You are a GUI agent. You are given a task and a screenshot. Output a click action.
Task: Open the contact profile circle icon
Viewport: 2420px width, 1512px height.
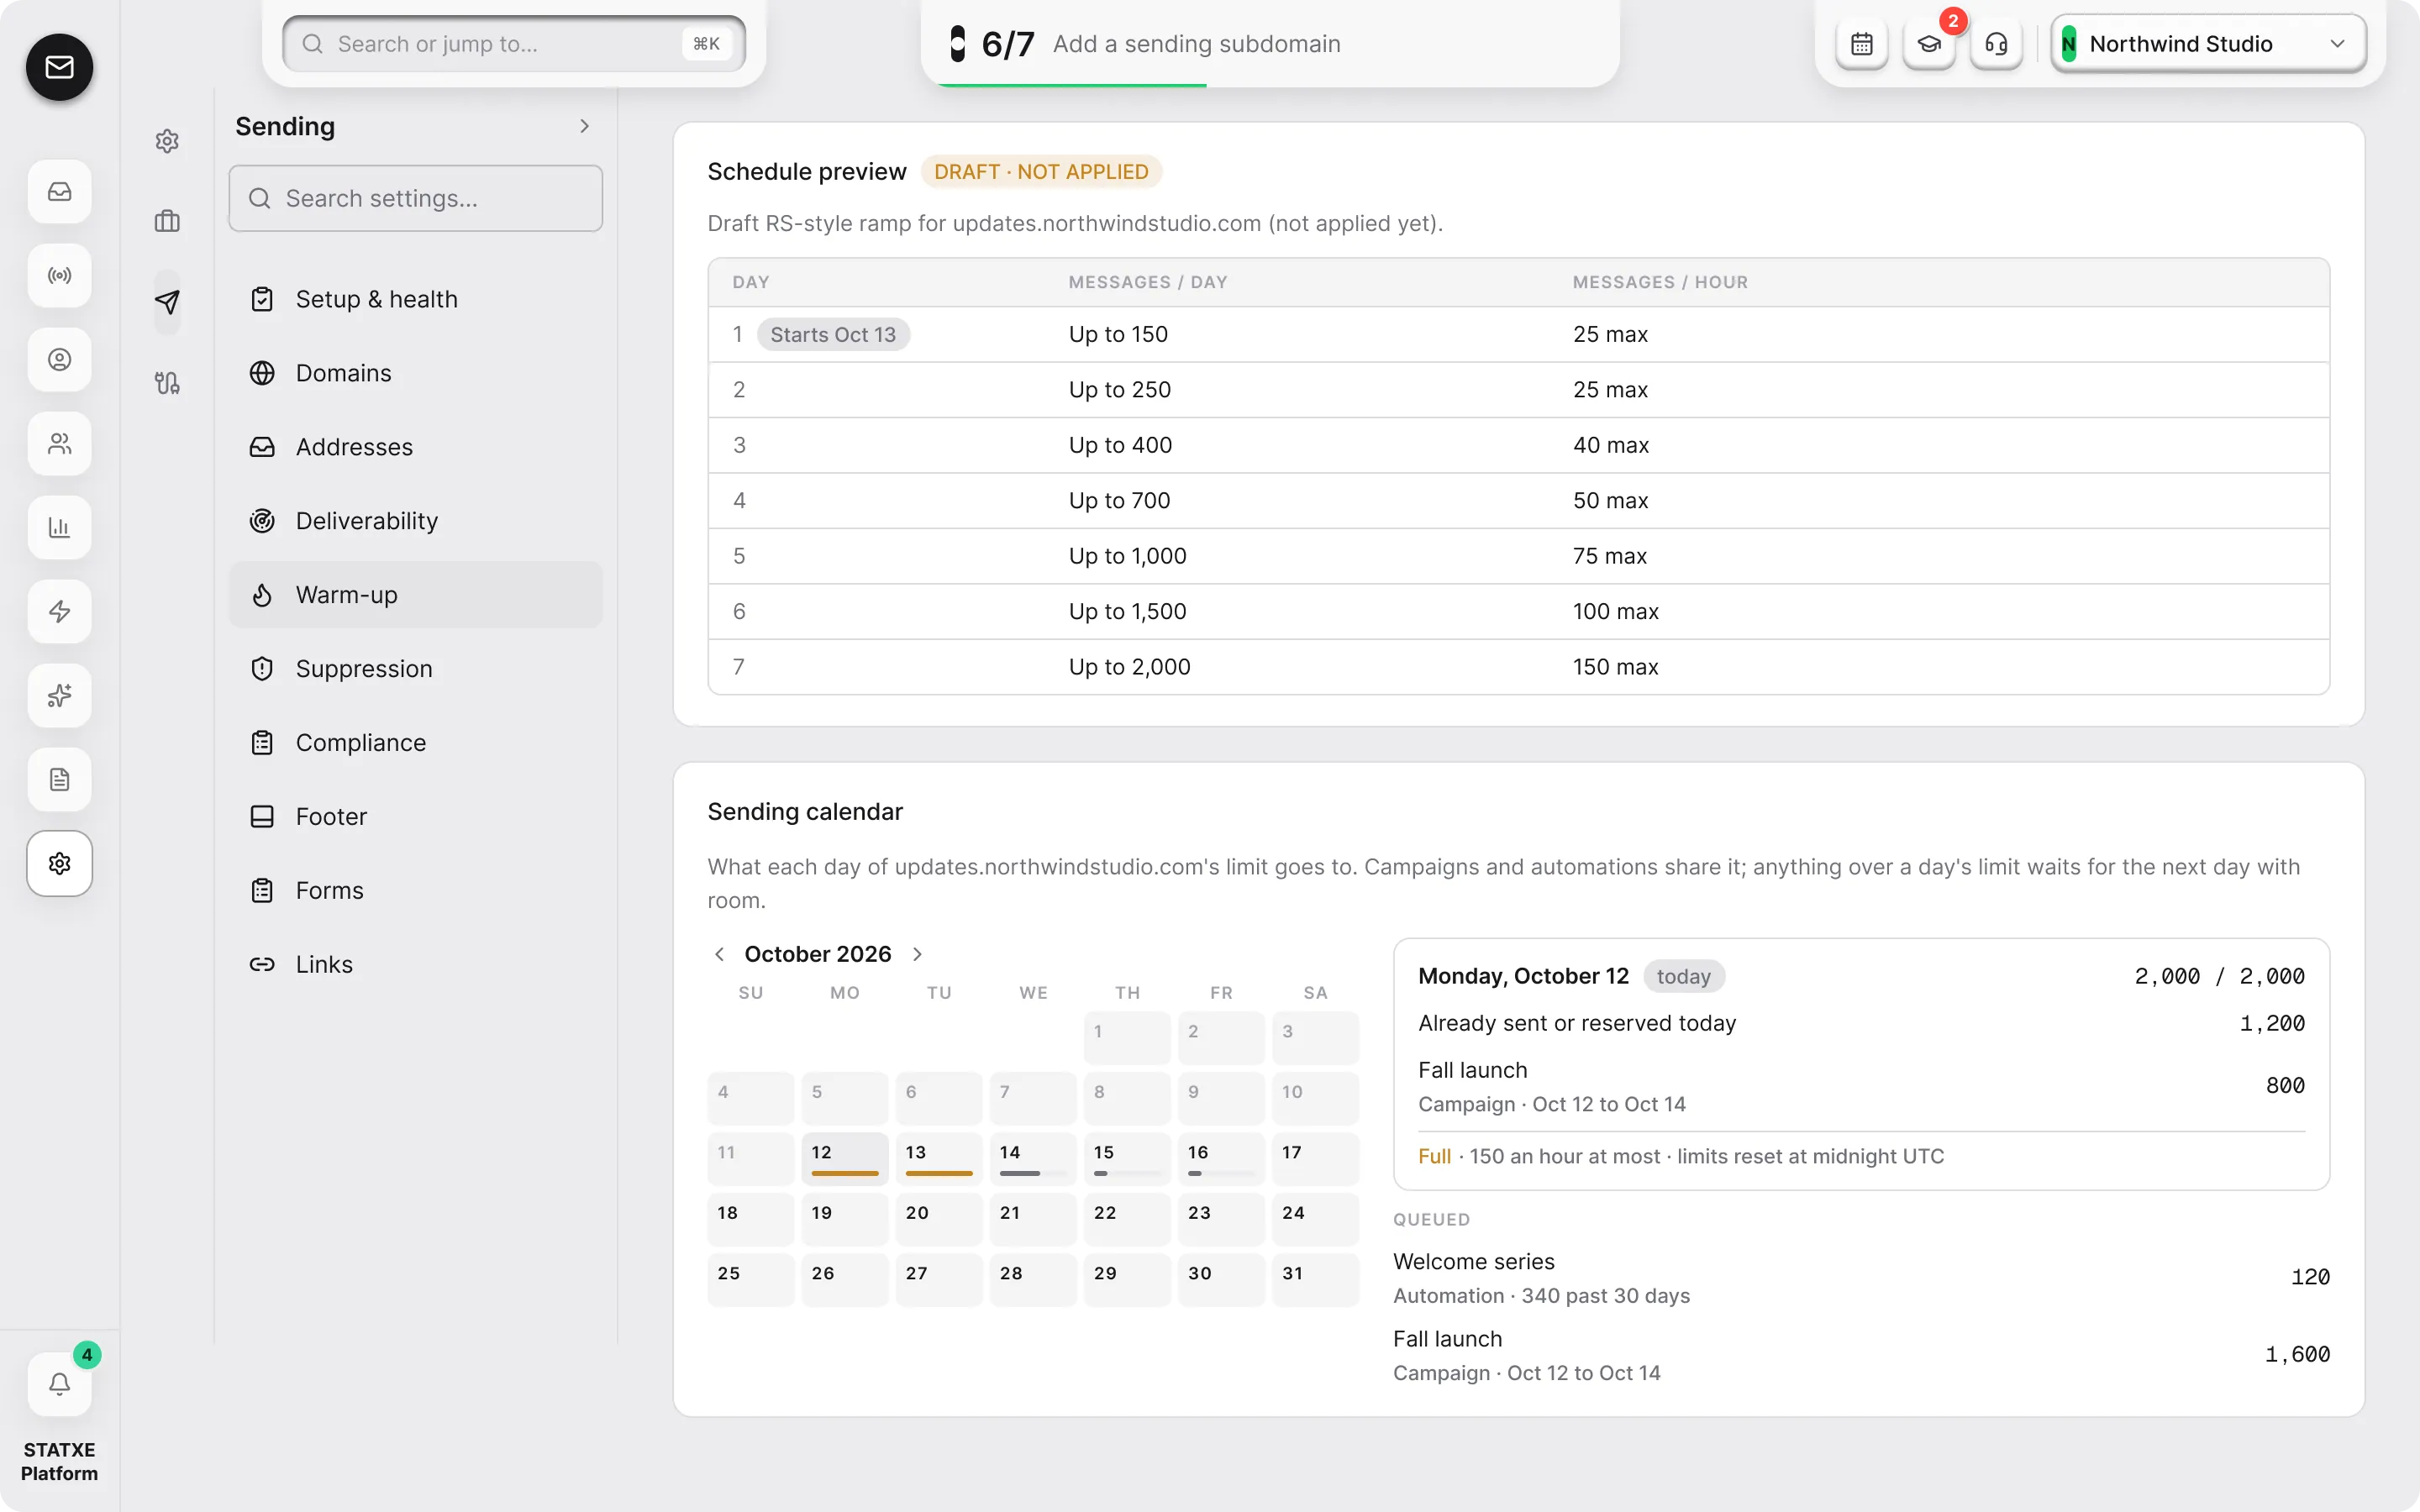[x=59, y=360]
